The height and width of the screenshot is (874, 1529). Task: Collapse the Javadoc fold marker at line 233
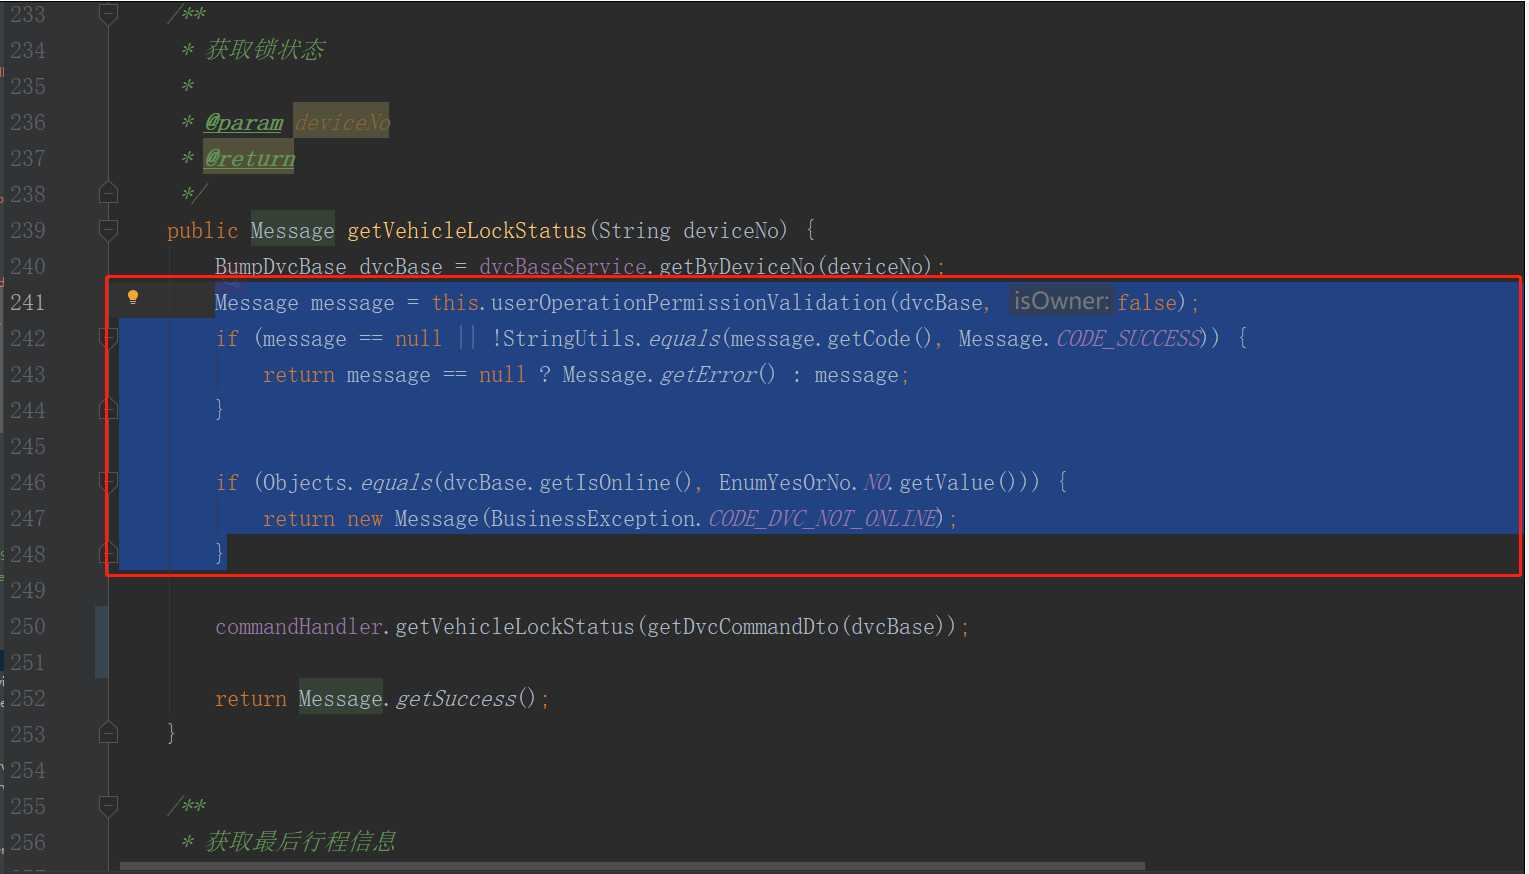[x=109, y=14]
